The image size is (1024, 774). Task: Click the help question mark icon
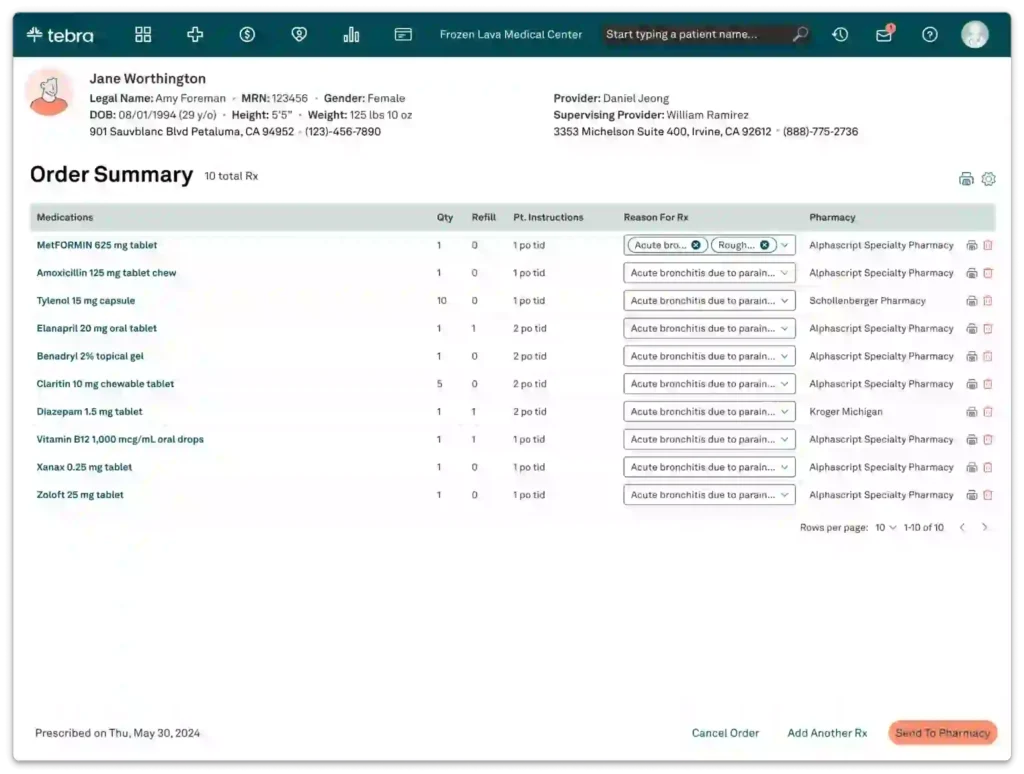[x=929, y=34]
